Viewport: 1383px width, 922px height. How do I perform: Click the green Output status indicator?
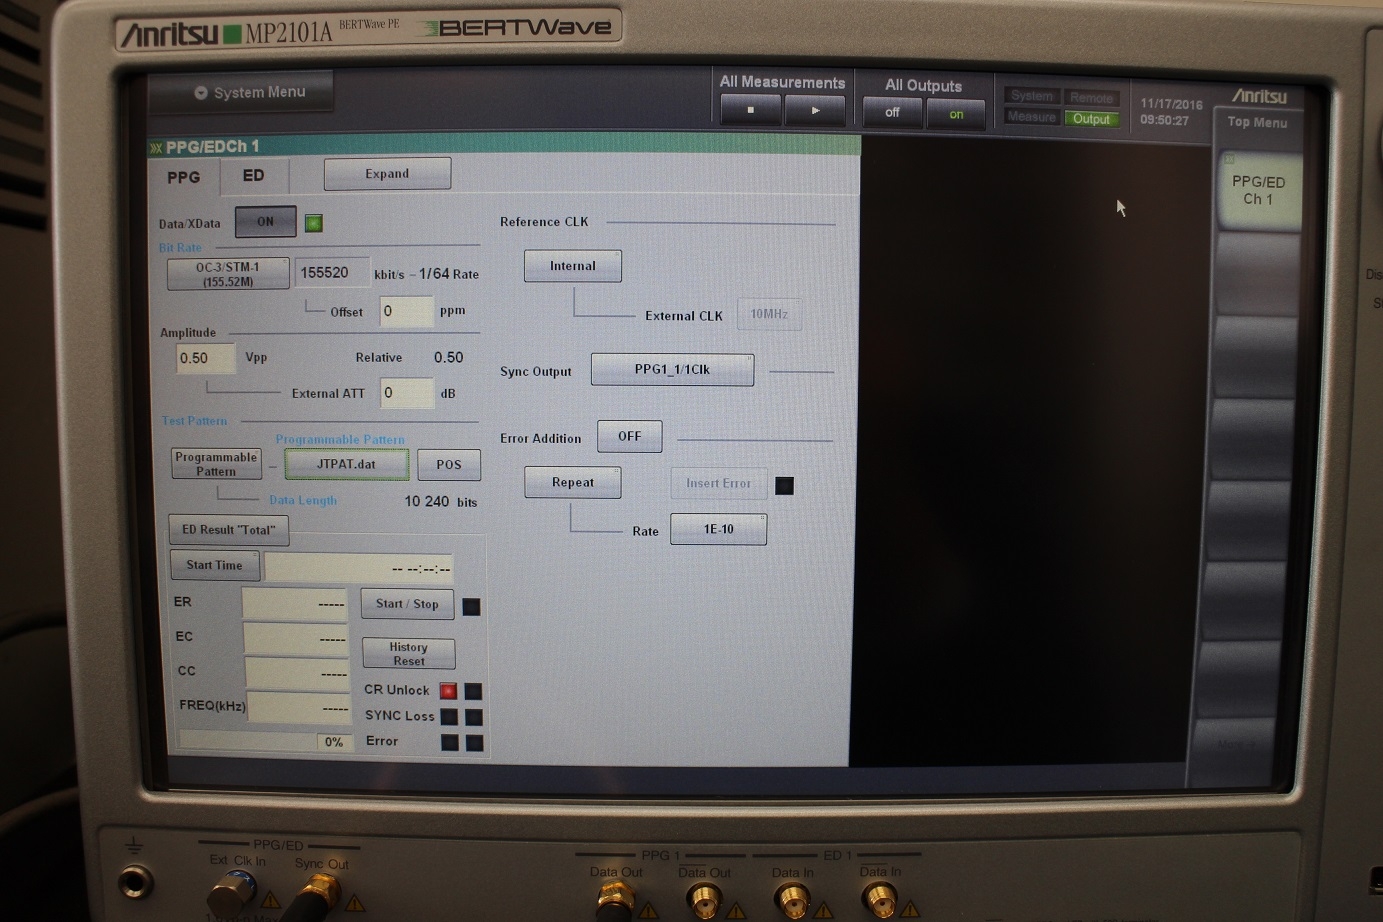[1091, 118]
